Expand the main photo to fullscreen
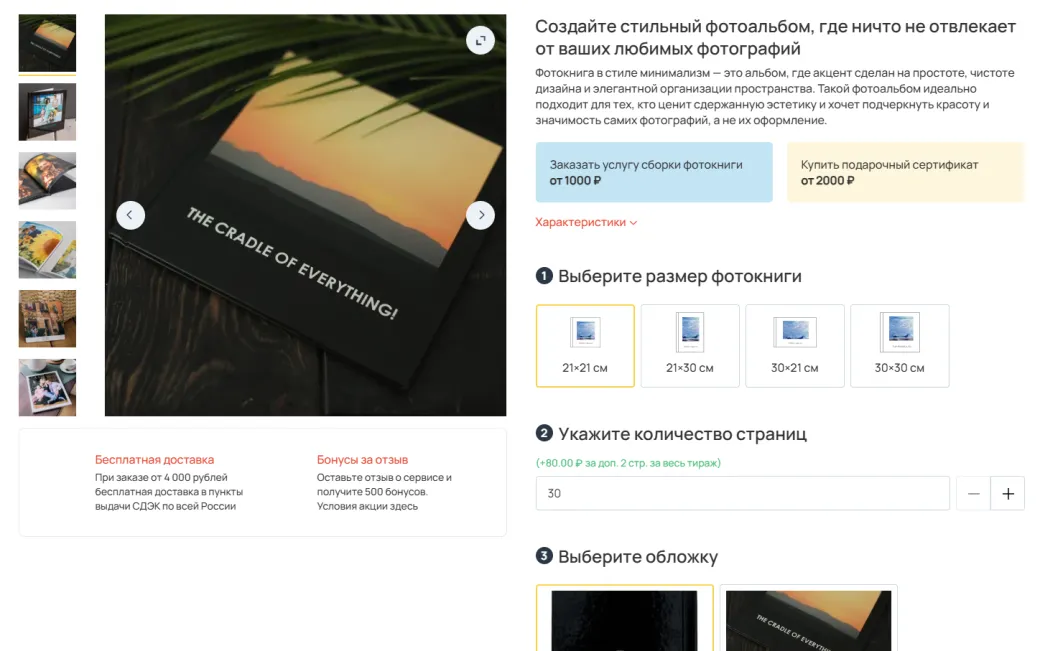The width and height of the screenshot is (1040, 651). (x=480, y=40)
